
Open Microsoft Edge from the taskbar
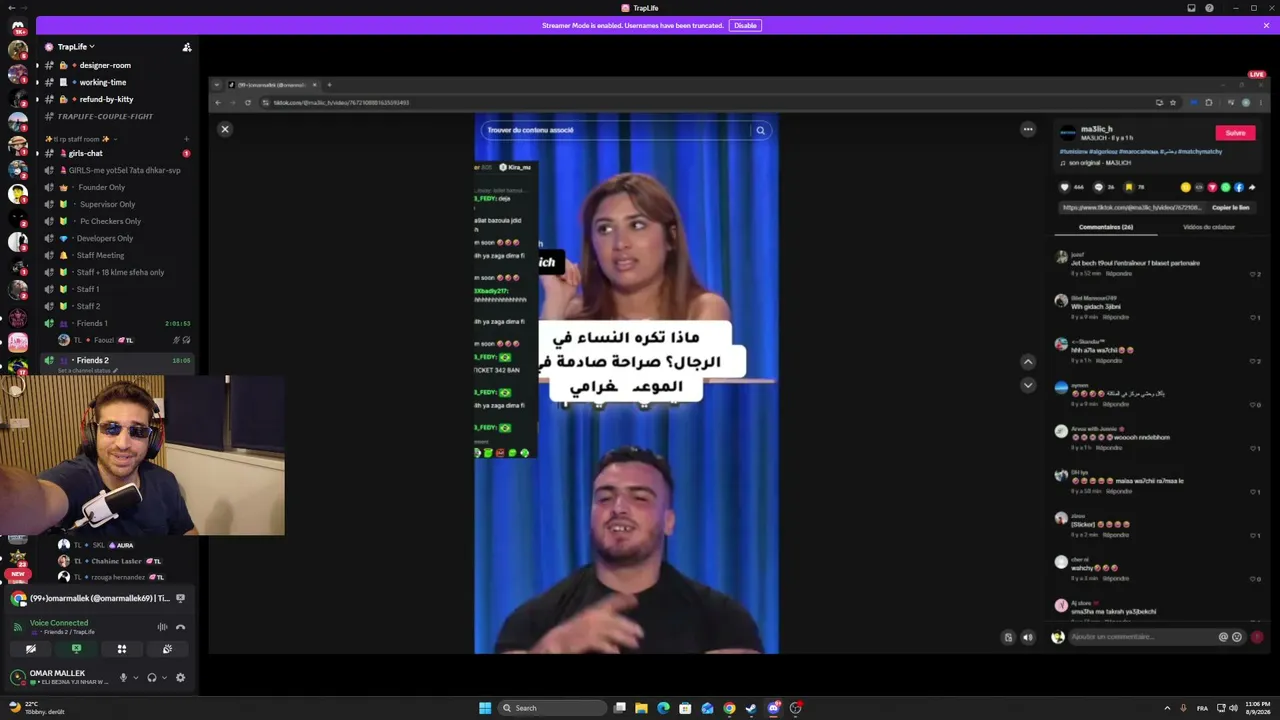[663, 708]
